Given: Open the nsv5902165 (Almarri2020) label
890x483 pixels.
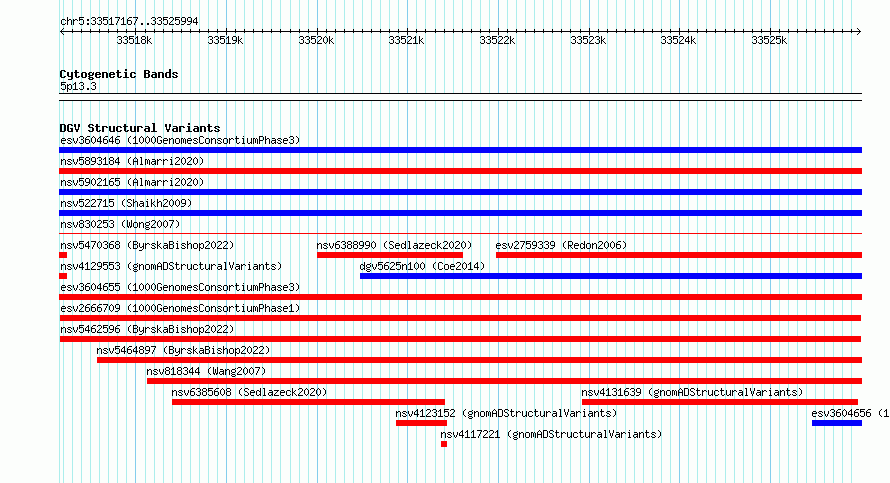Looking at the screenshot, I should point(132,182).
